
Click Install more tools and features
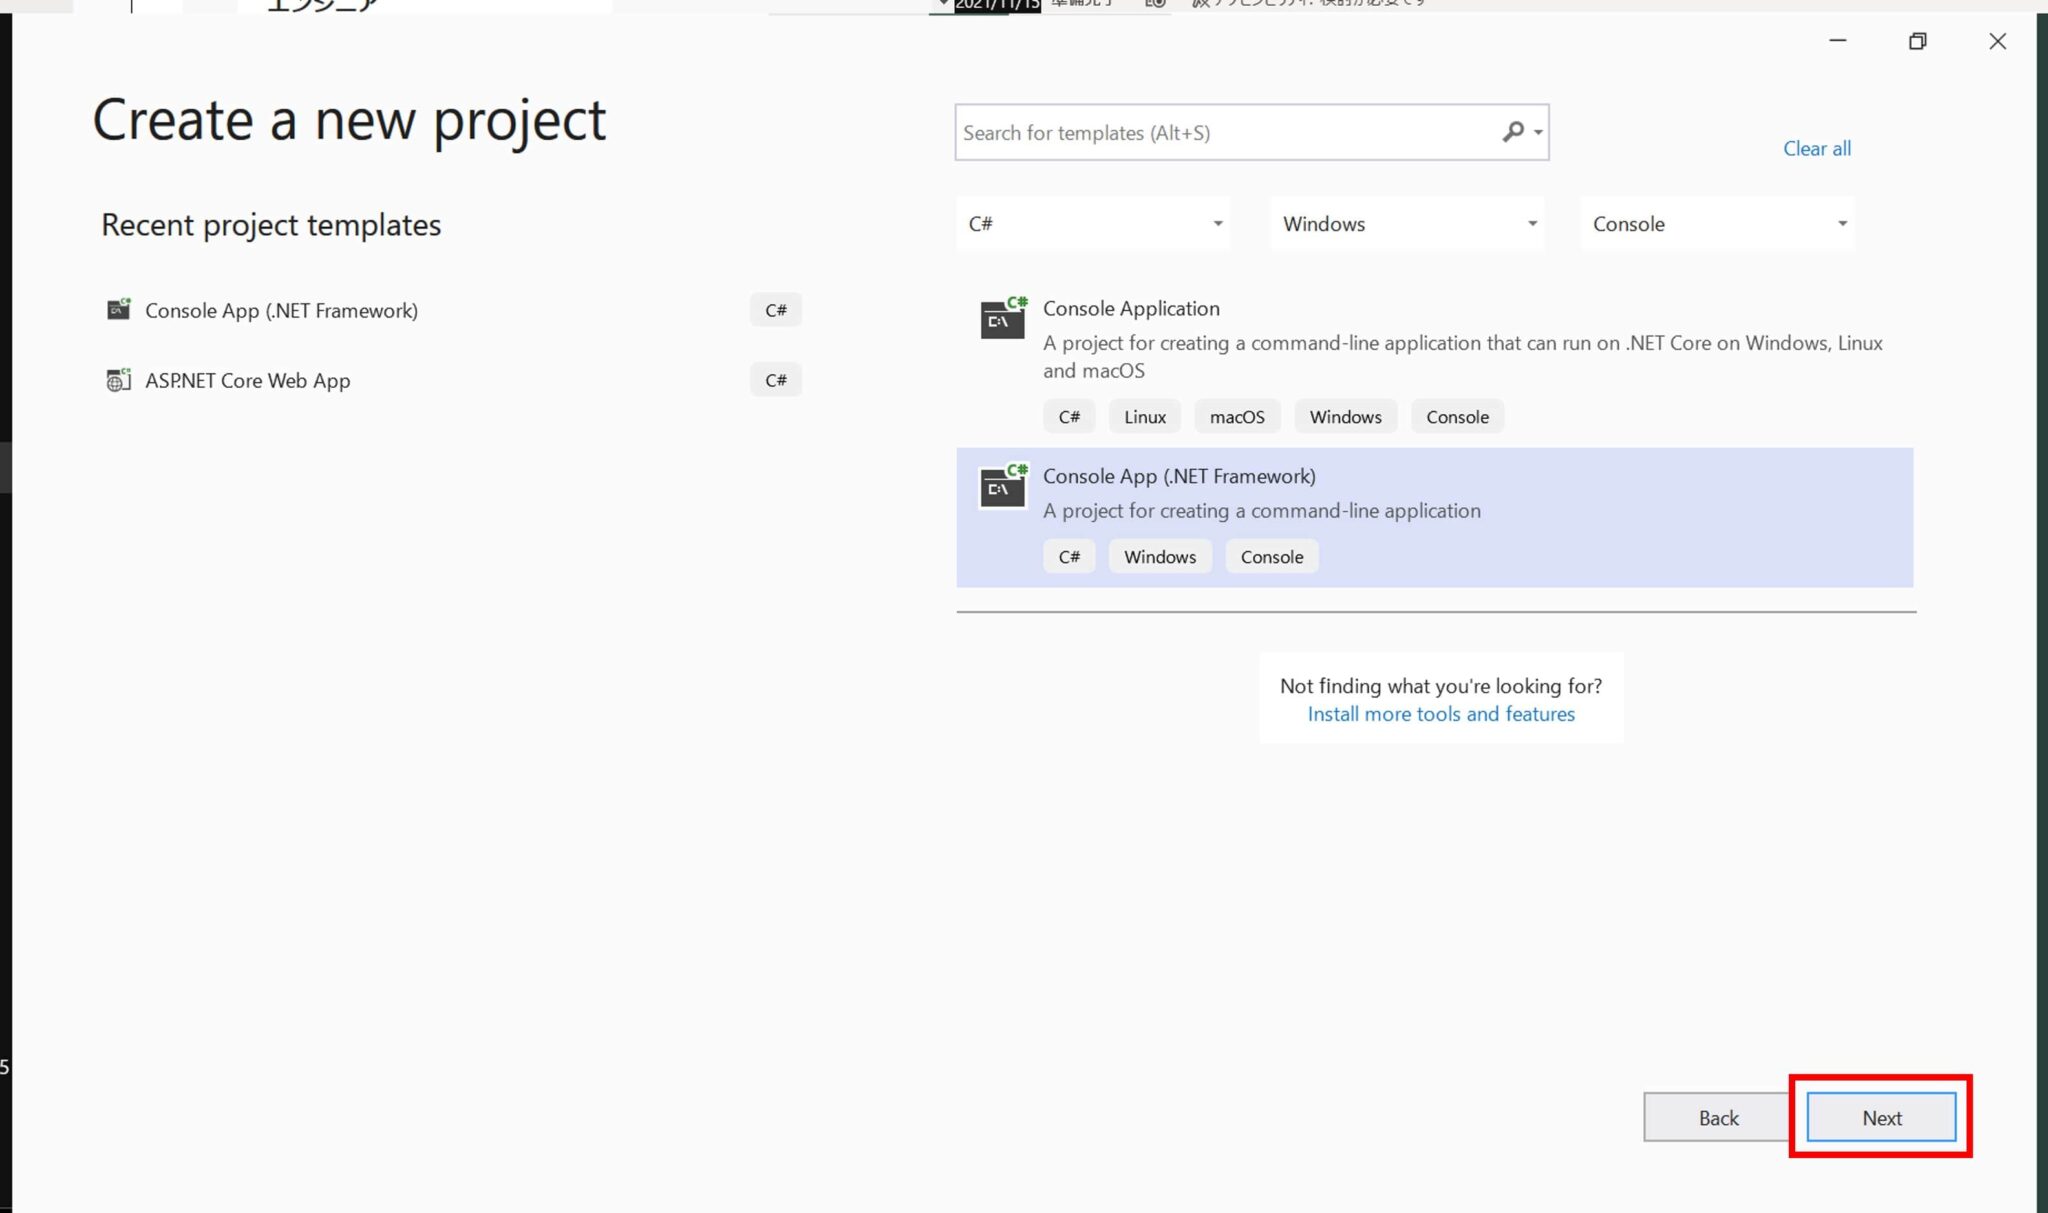click(x=1440, y=713)
